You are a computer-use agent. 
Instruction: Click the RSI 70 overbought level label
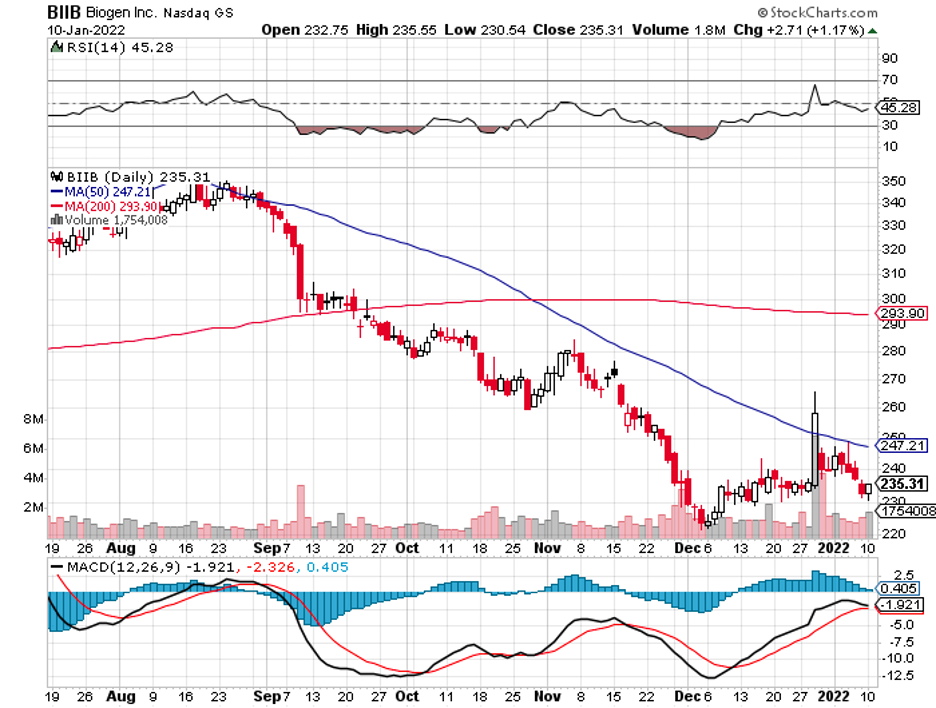click(x=889, y=79)
